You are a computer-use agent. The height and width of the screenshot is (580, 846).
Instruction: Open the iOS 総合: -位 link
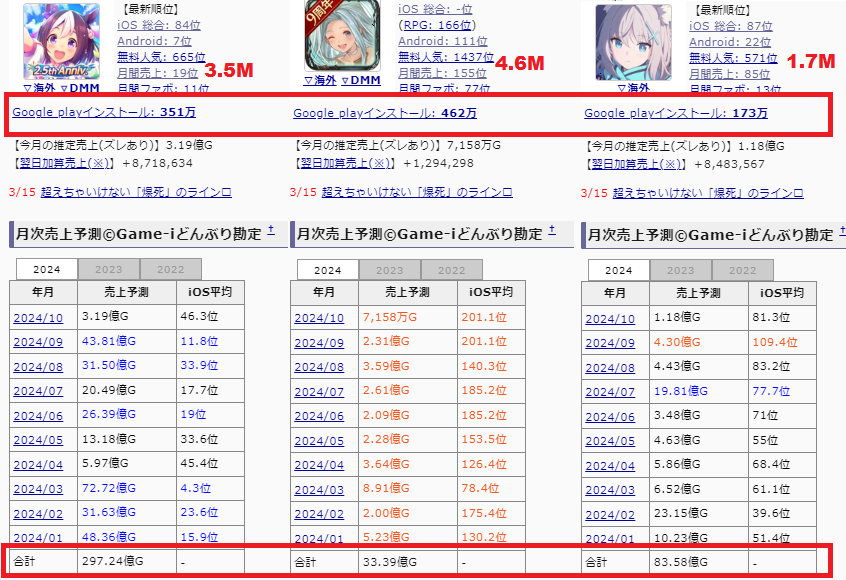point(435,9)
